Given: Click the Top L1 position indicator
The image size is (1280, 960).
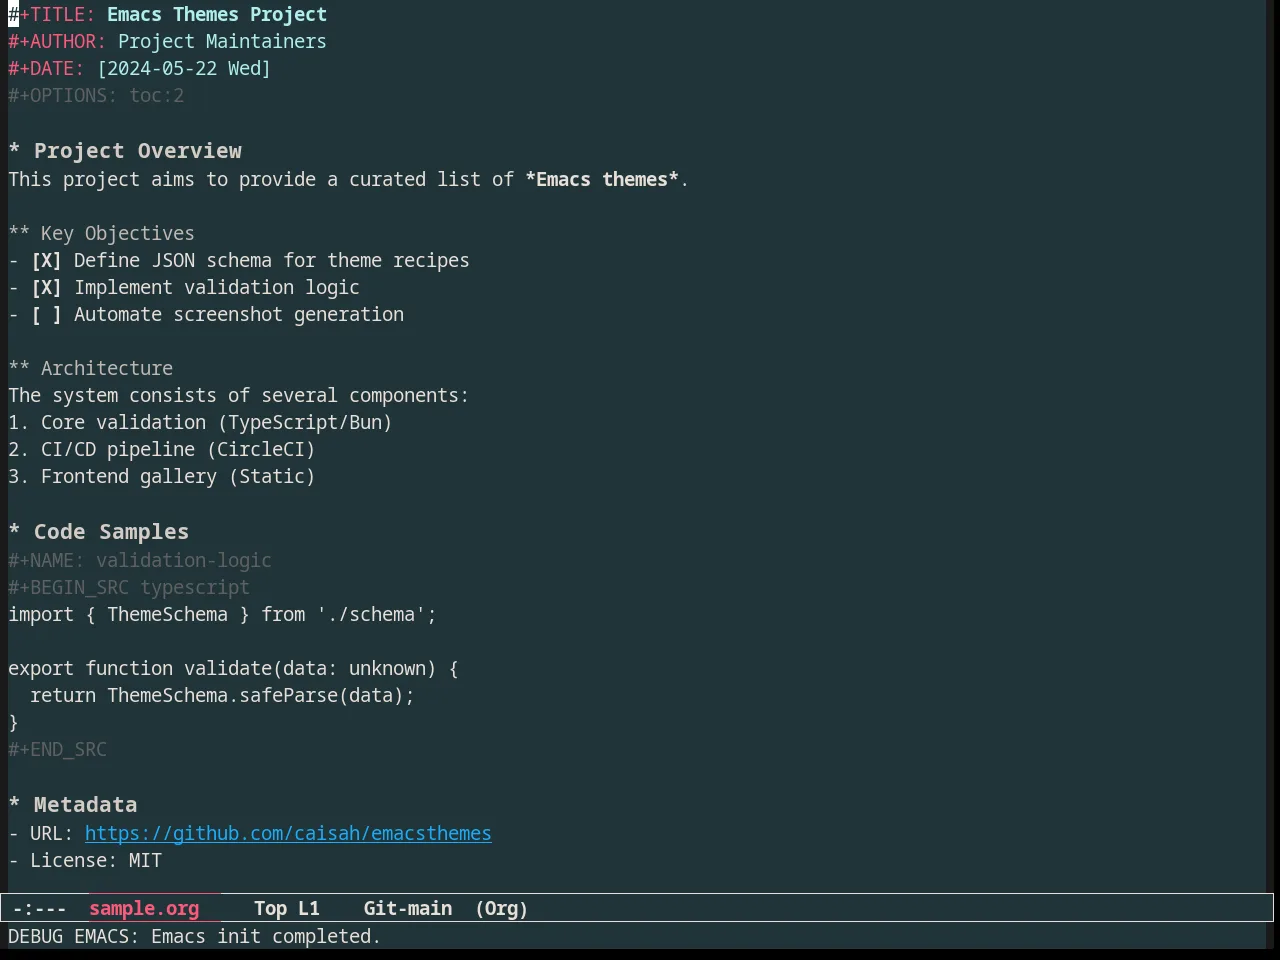Looking at the screenshot, I should tap(287, 909).
